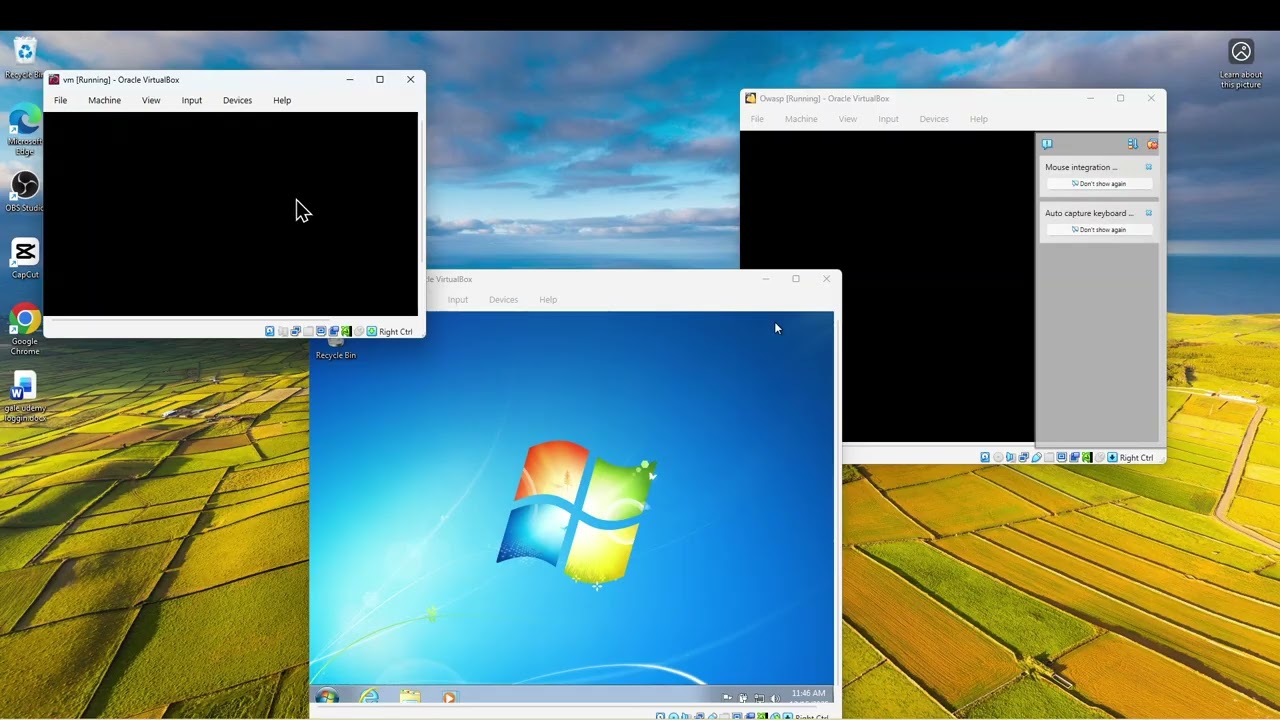This screenshot has width=1280, height=720.
Task: Open File menu in vm window
Action: tap(61, 100)
